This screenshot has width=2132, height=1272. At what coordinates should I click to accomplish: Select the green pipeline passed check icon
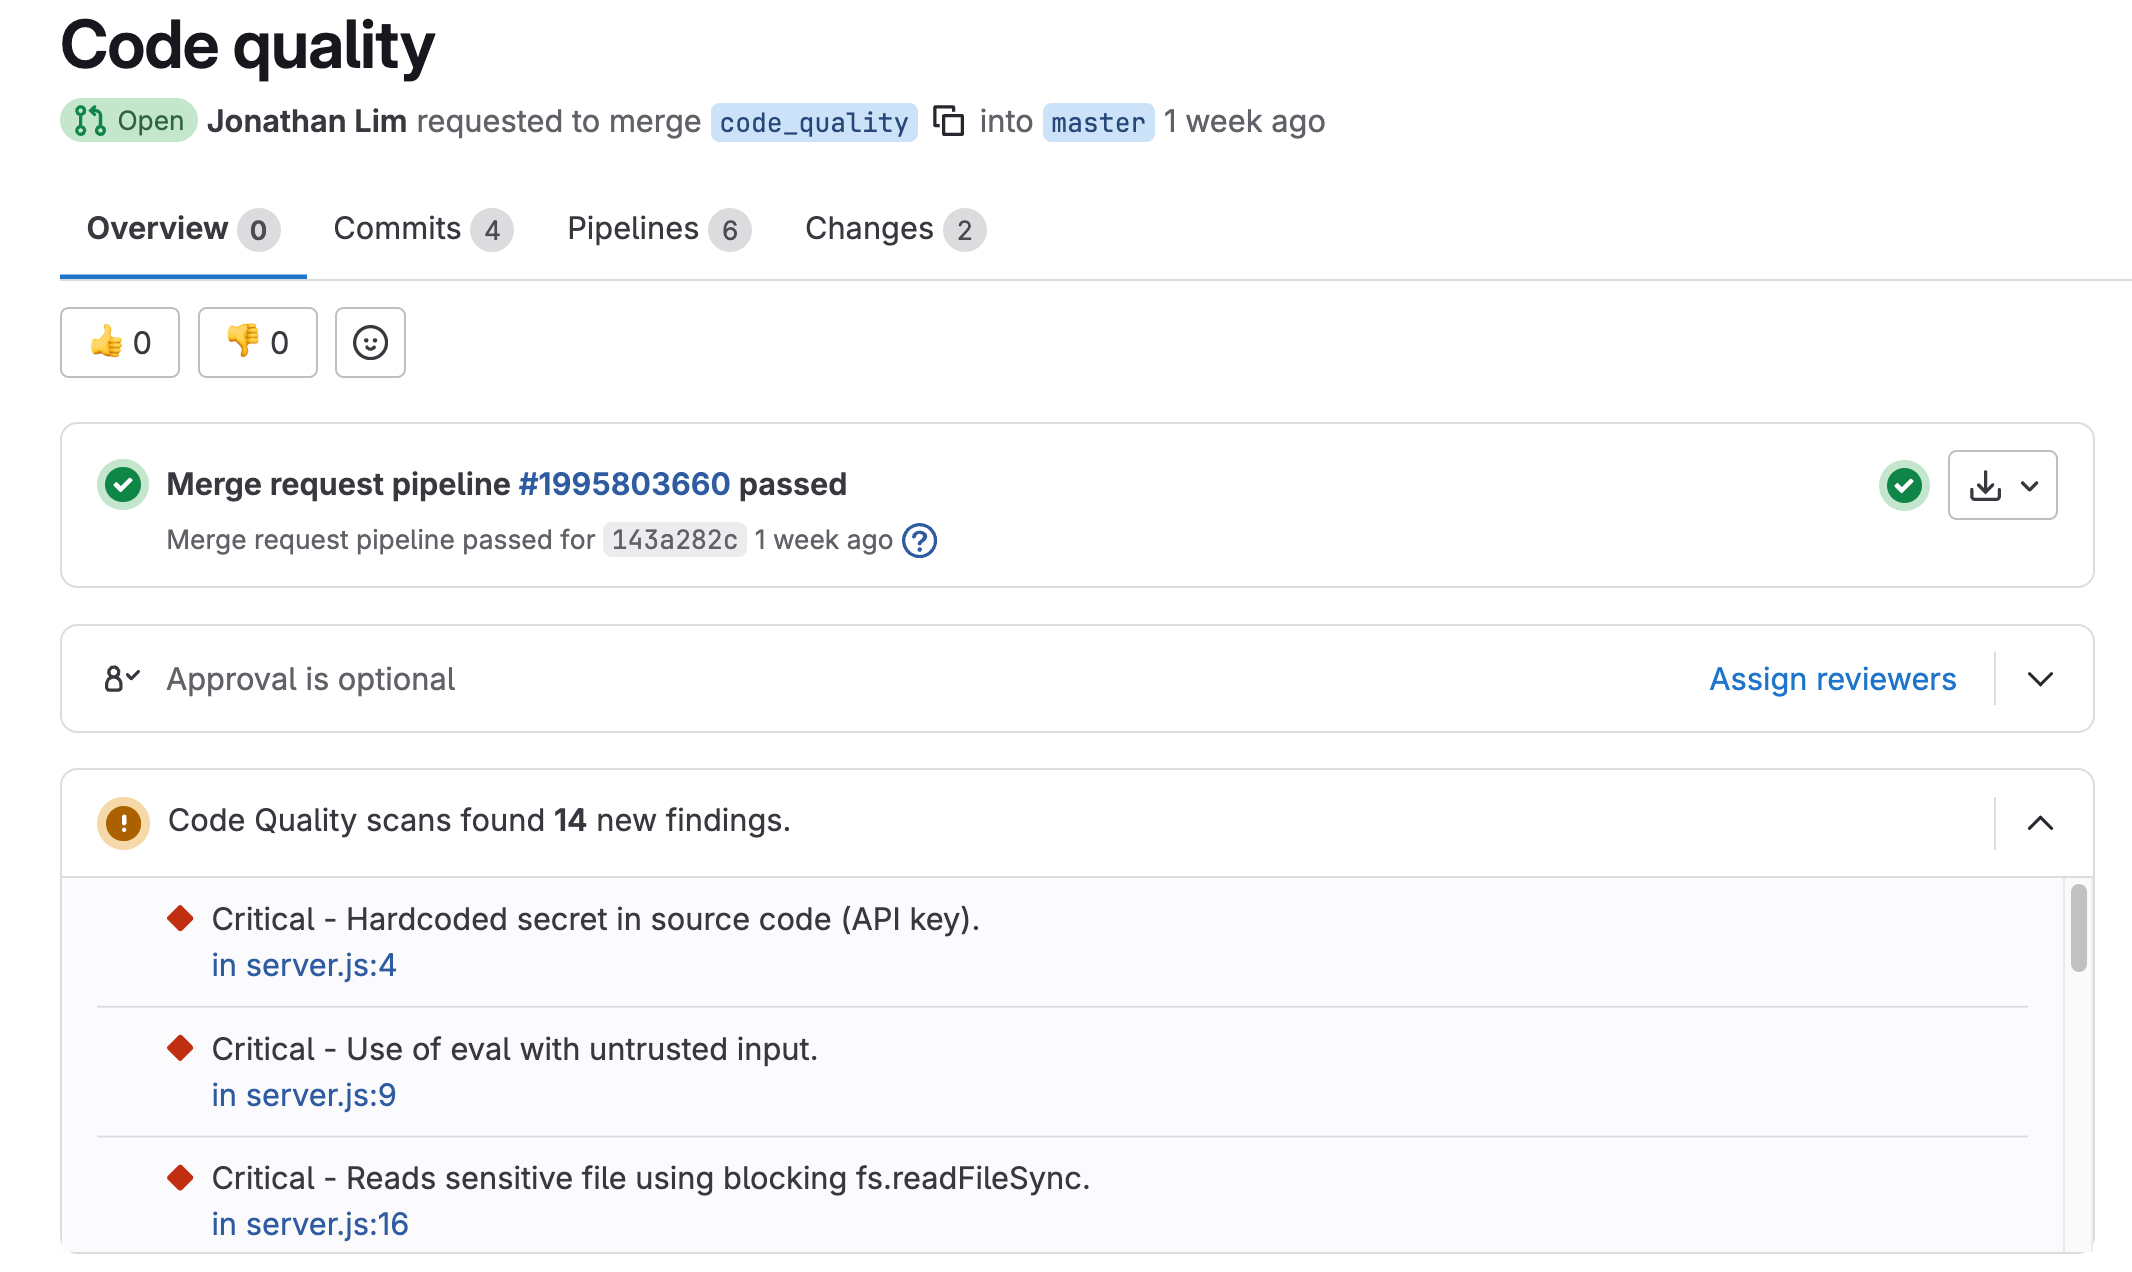point(122,485)
